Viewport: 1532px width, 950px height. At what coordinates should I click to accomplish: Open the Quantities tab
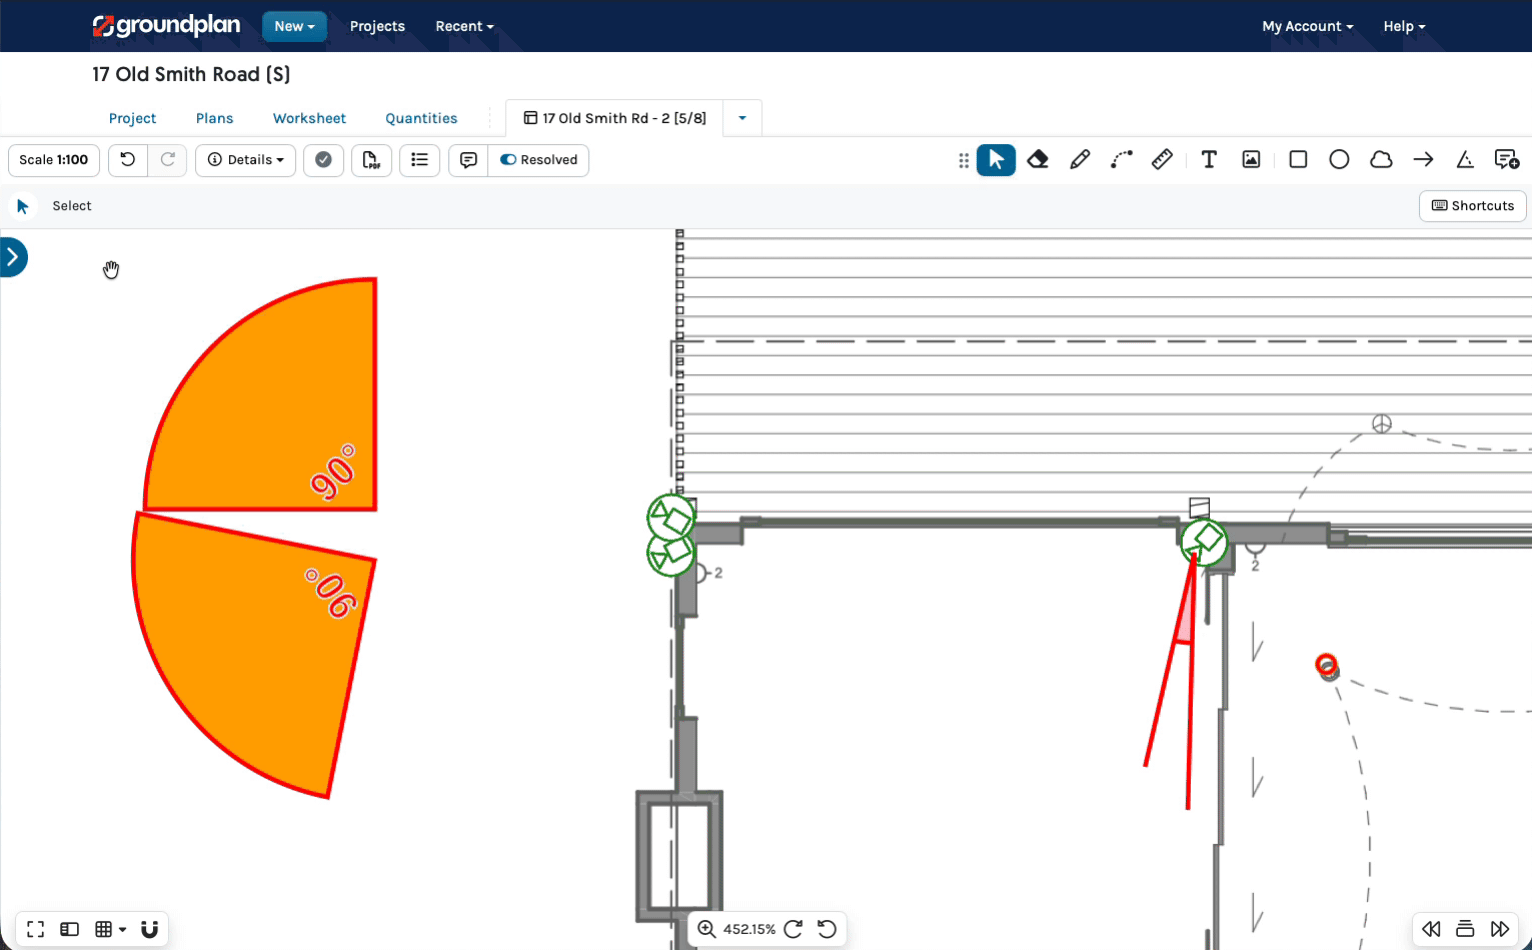[x=421, y=118]
